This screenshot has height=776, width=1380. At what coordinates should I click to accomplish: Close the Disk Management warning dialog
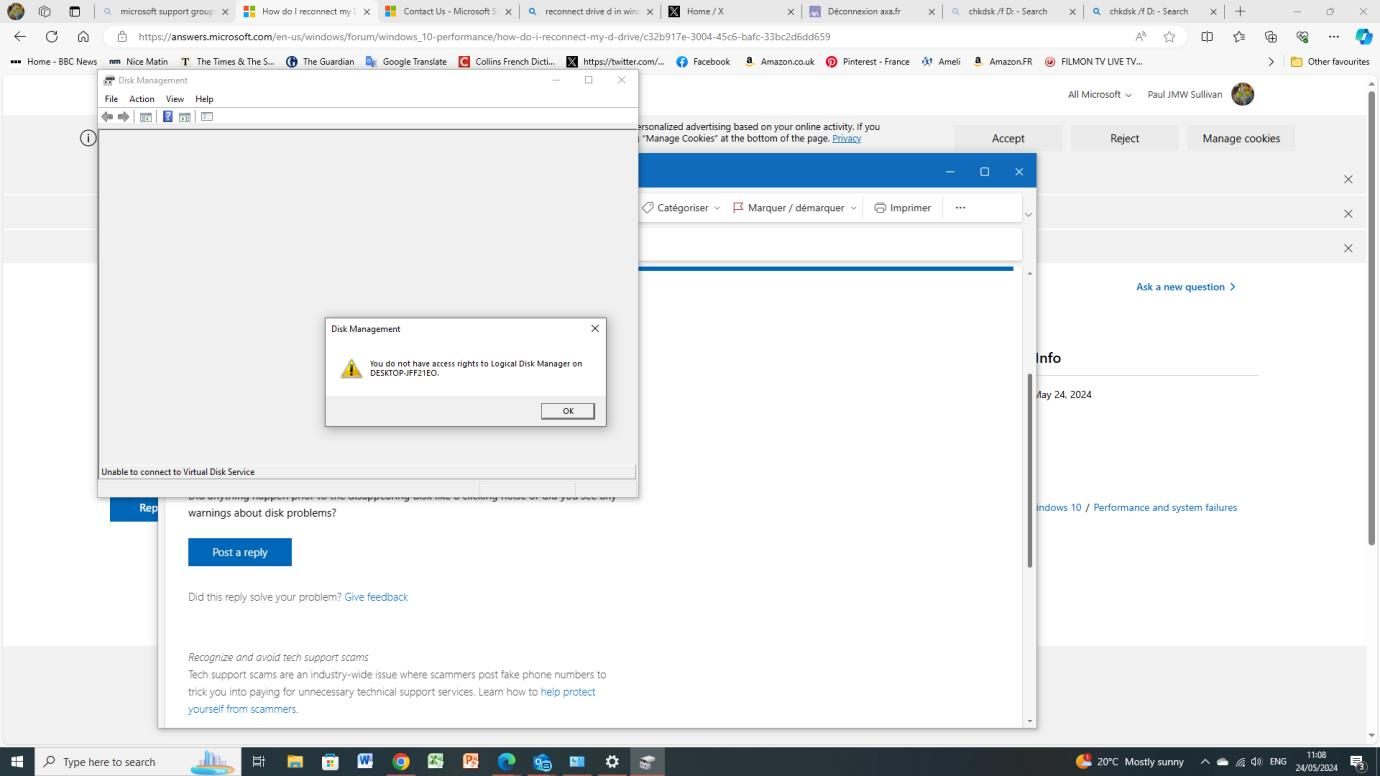click(595, 328)
